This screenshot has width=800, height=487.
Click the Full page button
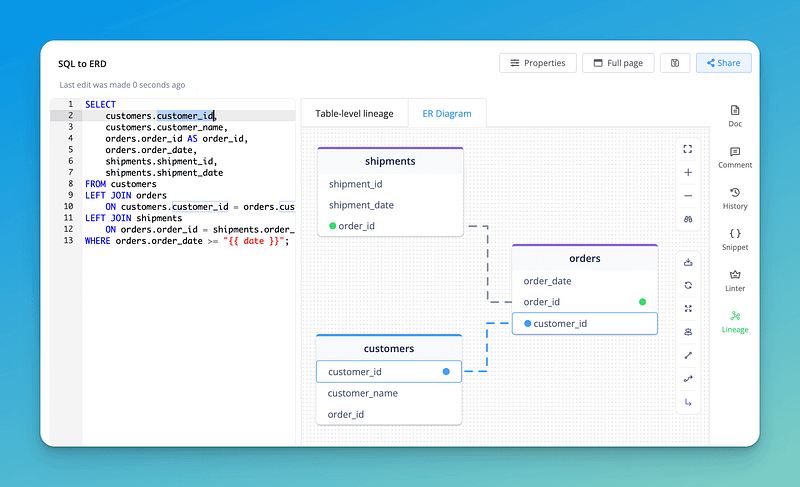pos(618,63)
